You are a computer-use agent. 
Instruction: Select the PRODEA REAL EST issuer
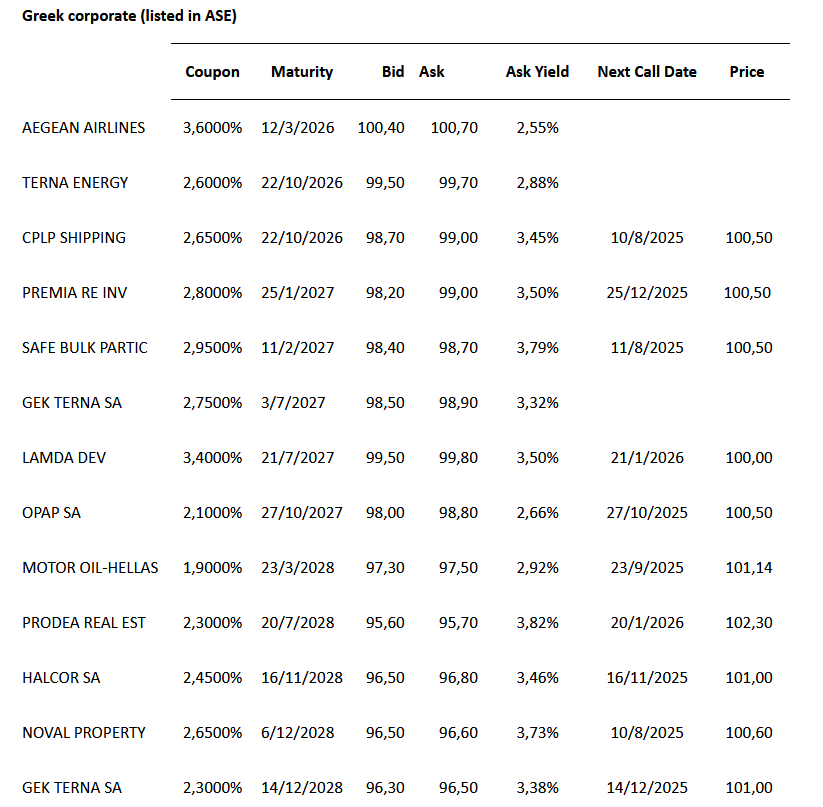pyautogui.click(x=84, y=623)
